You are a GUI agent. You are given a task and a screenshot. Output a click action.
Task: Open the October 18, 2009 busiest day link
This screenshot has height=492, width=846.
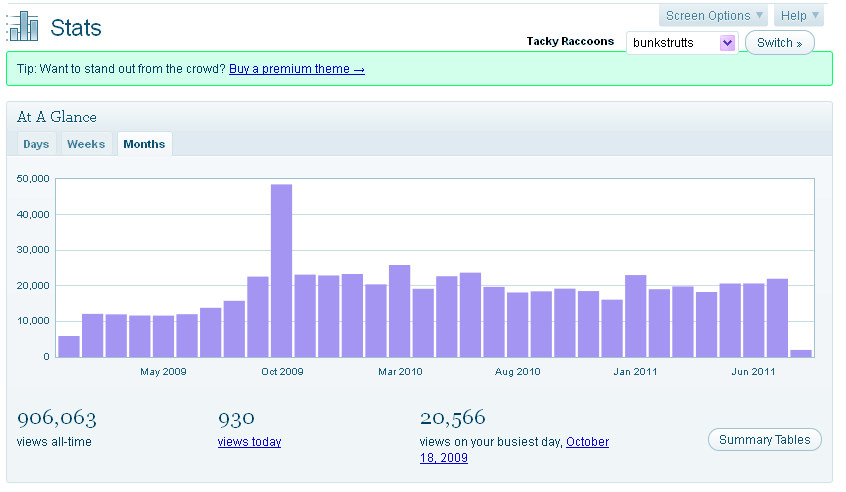587,441
